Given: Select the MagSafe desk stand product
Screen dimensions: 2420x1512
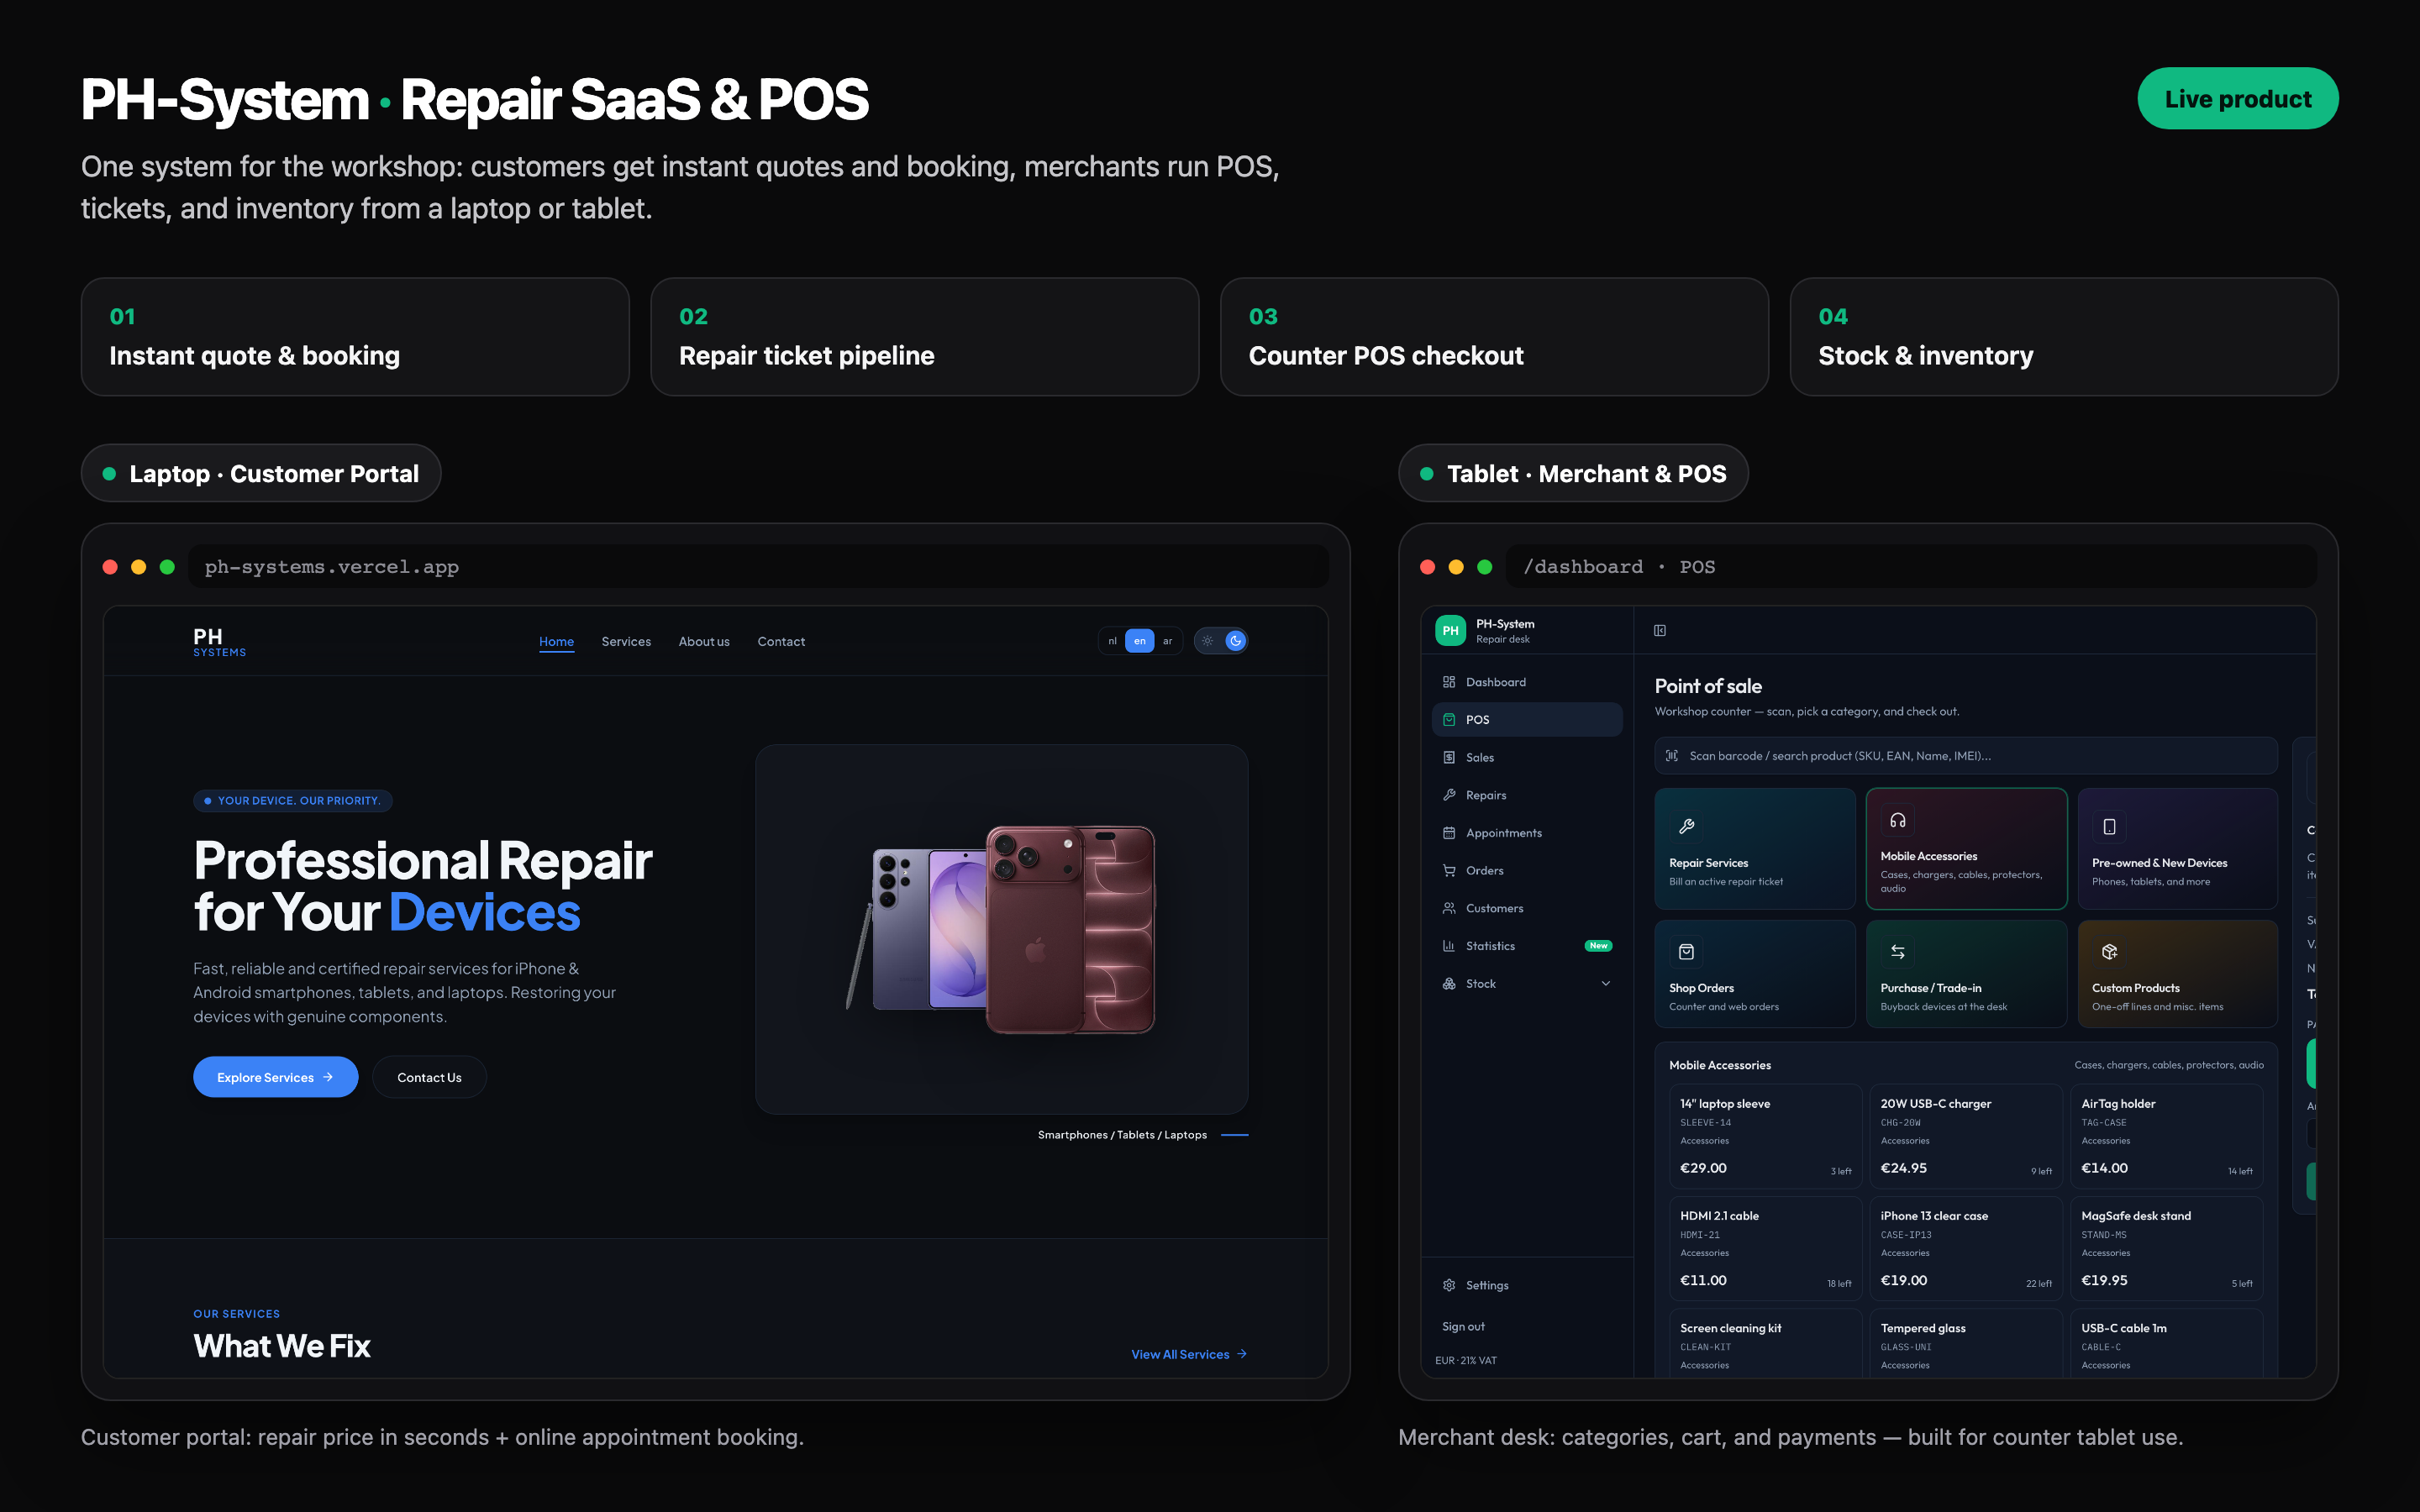Looking at the screenshot, I should pyautogui.click(x=2167, y=1248).
